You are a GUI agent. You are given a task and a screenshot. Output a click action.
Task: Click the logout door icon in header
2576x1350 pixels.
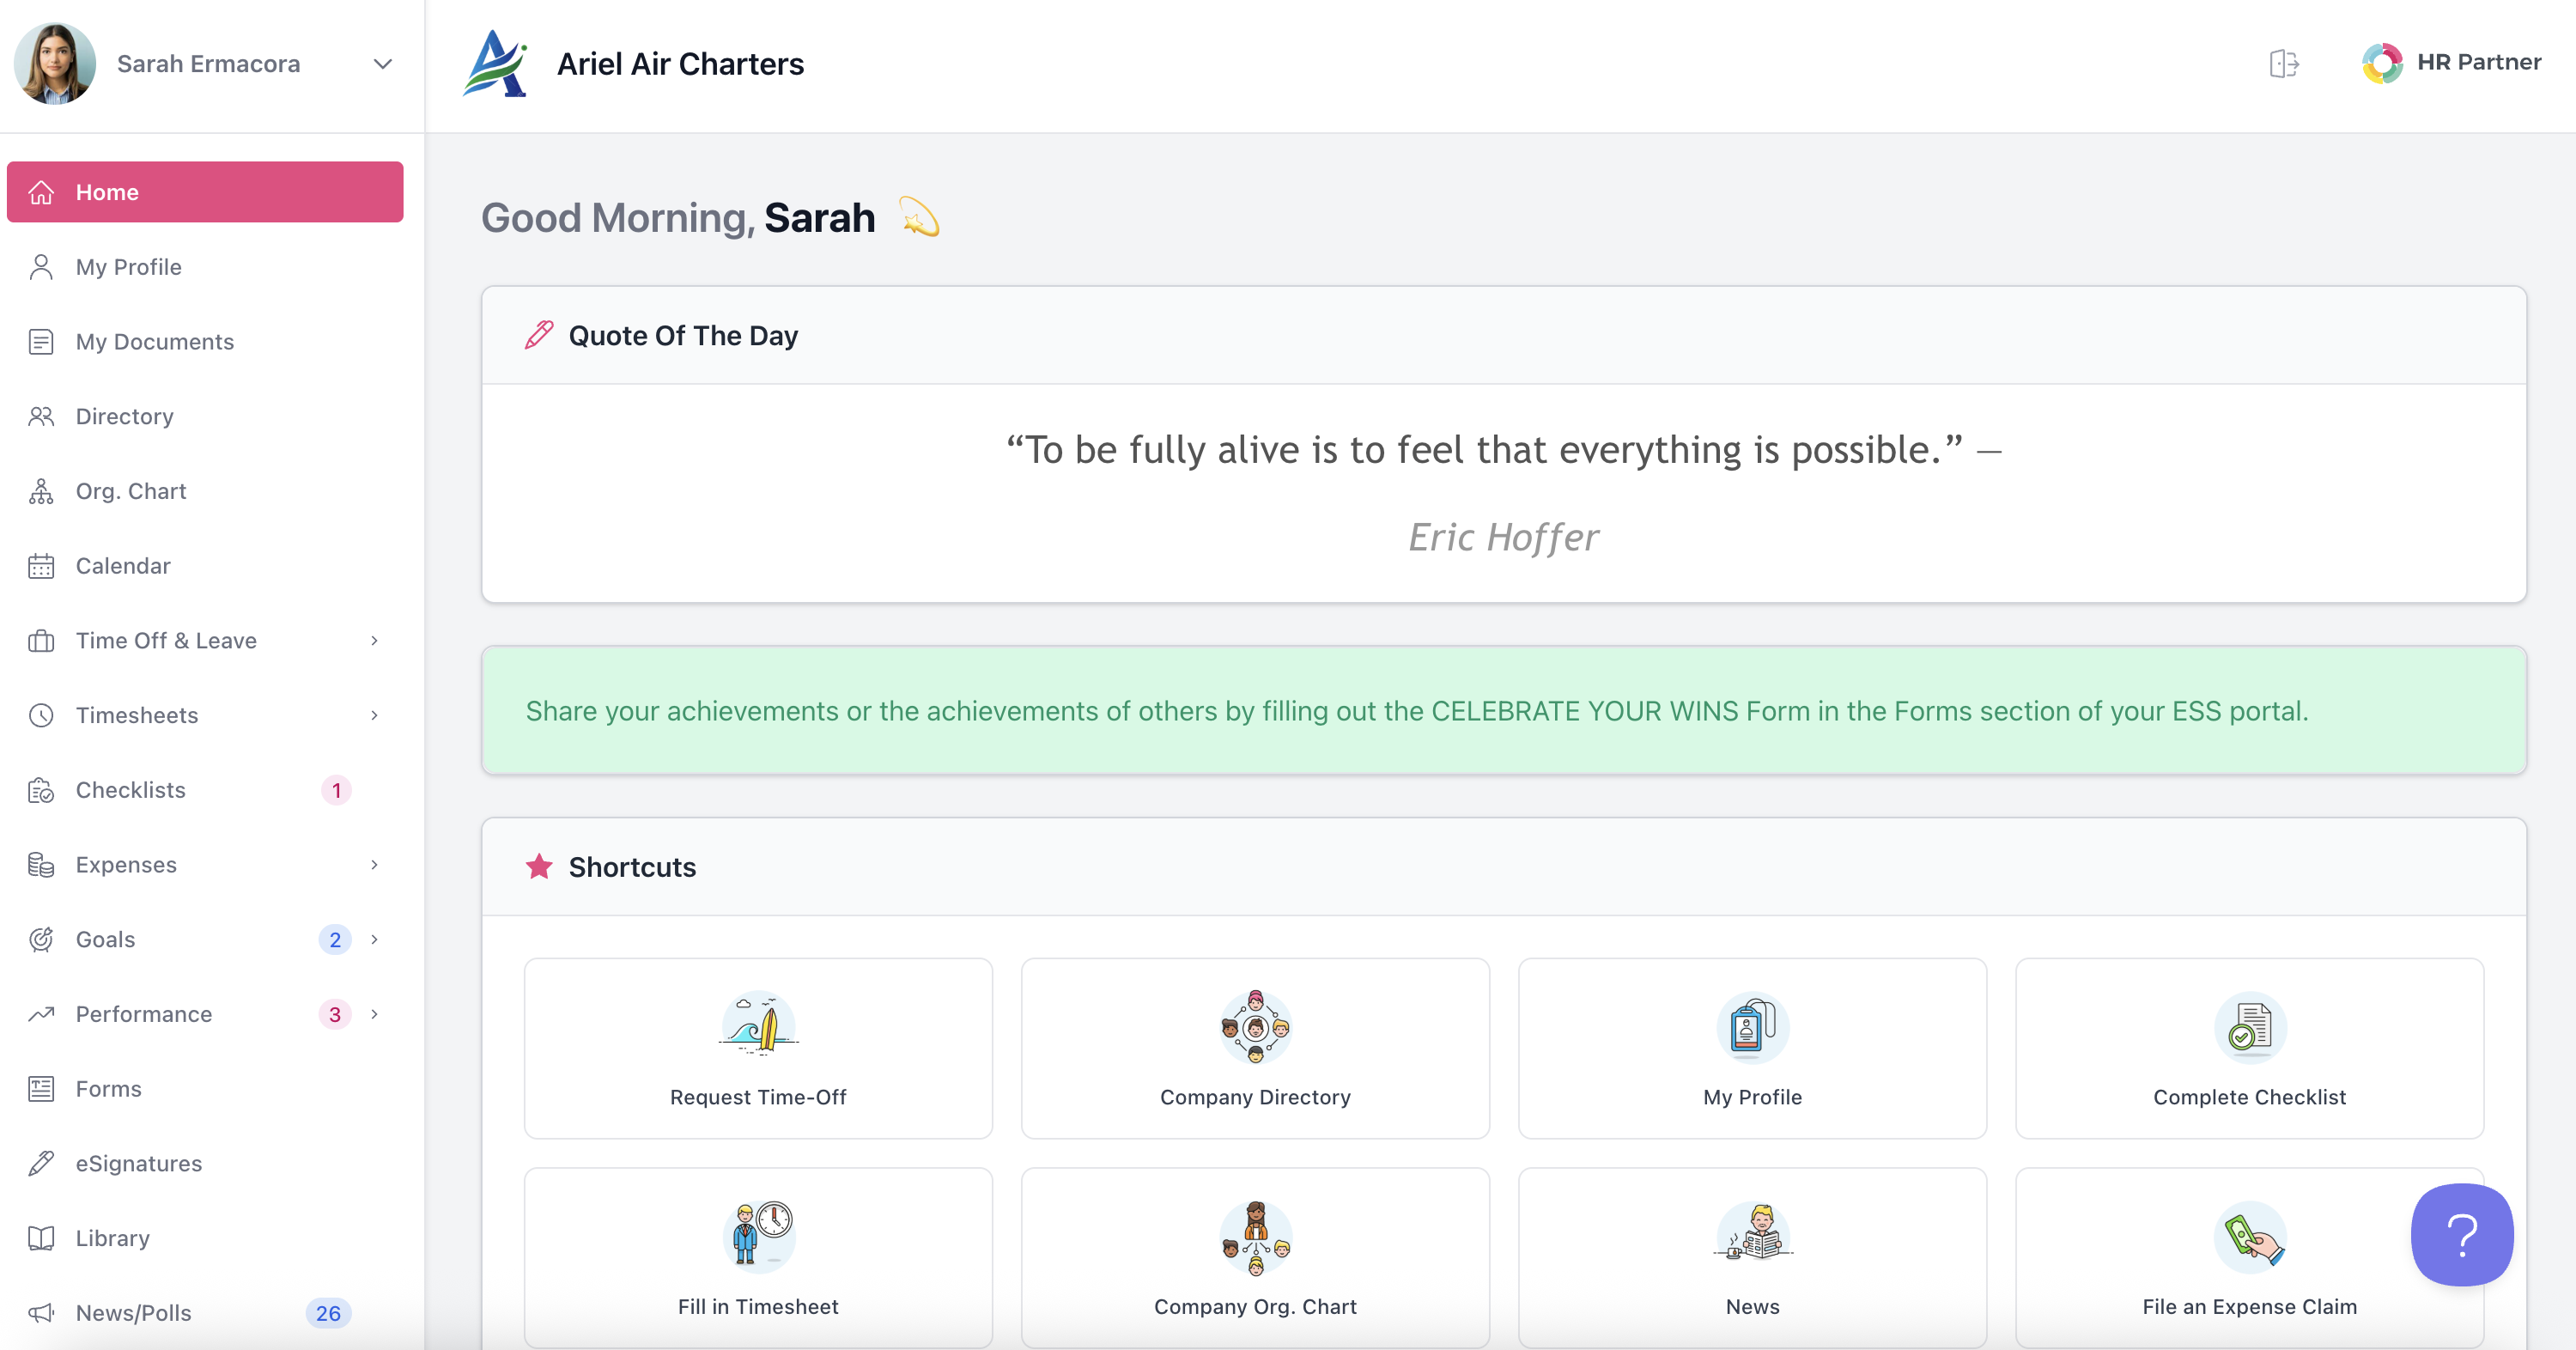[2283, 63]
